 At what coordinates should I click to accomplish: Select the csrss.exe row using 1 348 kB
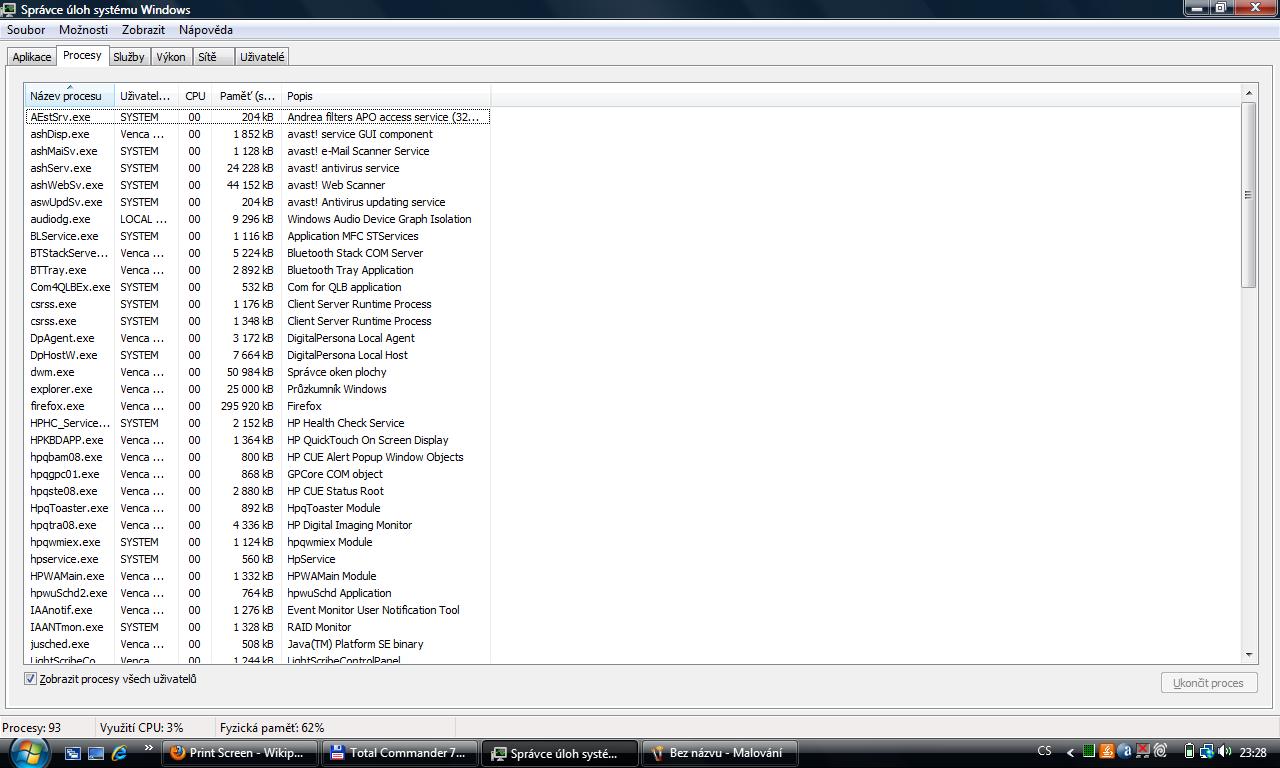tap(257, 321)
